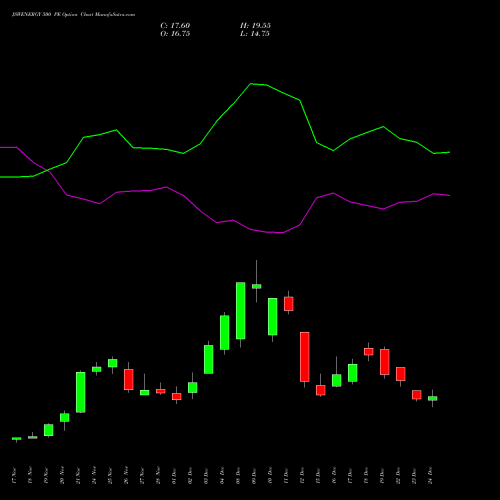Click the "10 Dec" date label
The height and width of the screenshot is (500, 500).
270,476
